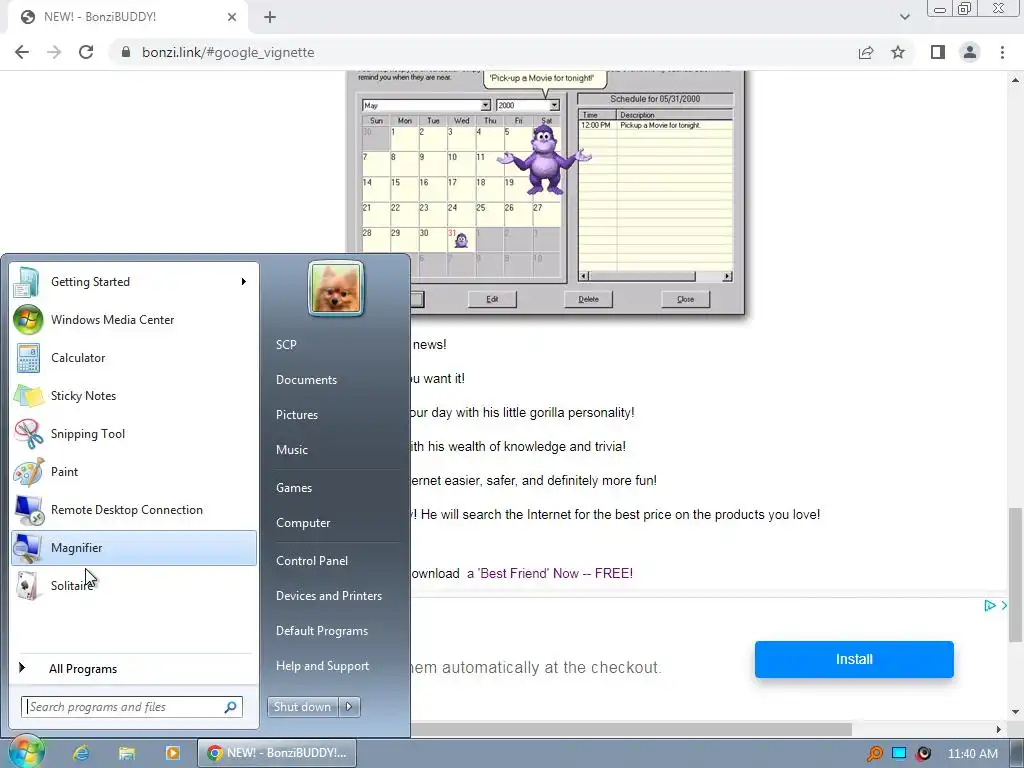Open the Paint palette icon
1024x768 pixels.
(29, 472)
